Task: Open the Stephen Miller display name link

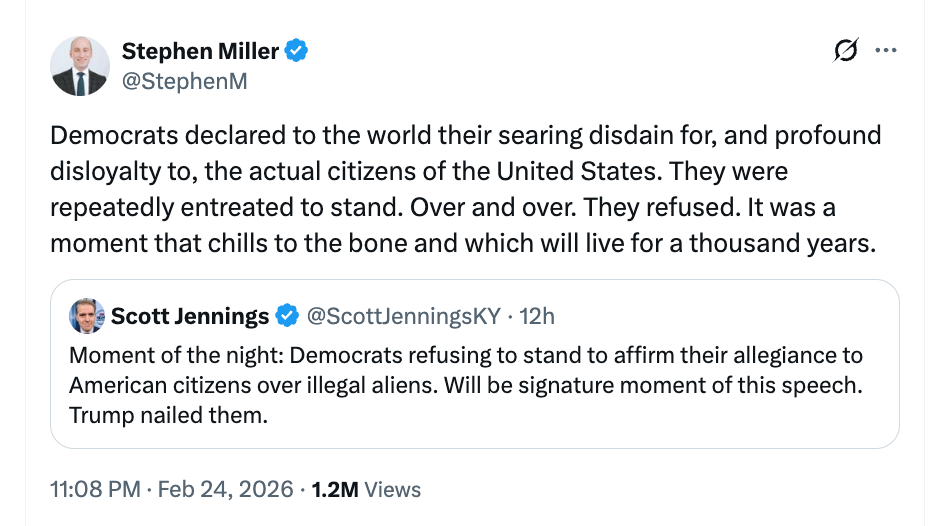Action: [198, 50]
